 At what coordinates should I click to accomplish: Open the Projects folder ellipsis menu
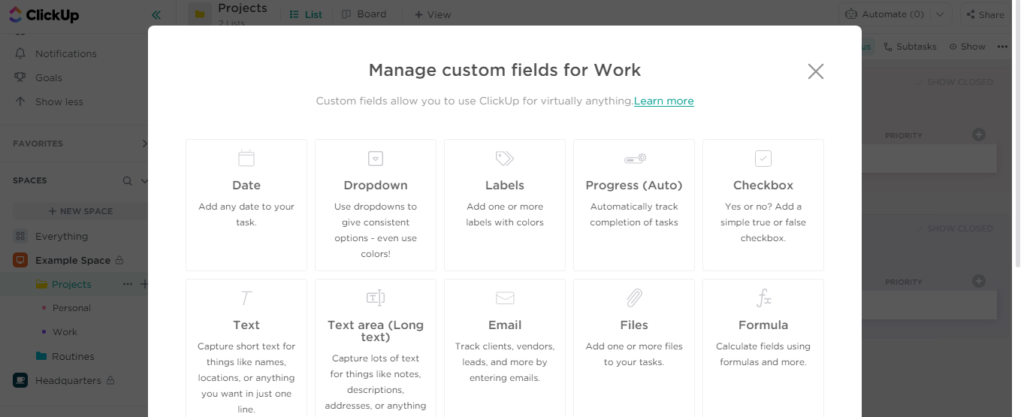coord(127,284)
